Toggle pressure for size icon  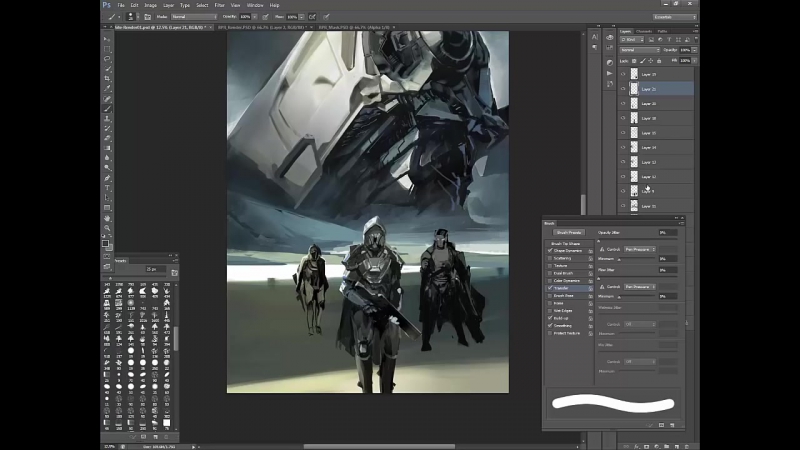pyautogui.click(x=326, y=17)
